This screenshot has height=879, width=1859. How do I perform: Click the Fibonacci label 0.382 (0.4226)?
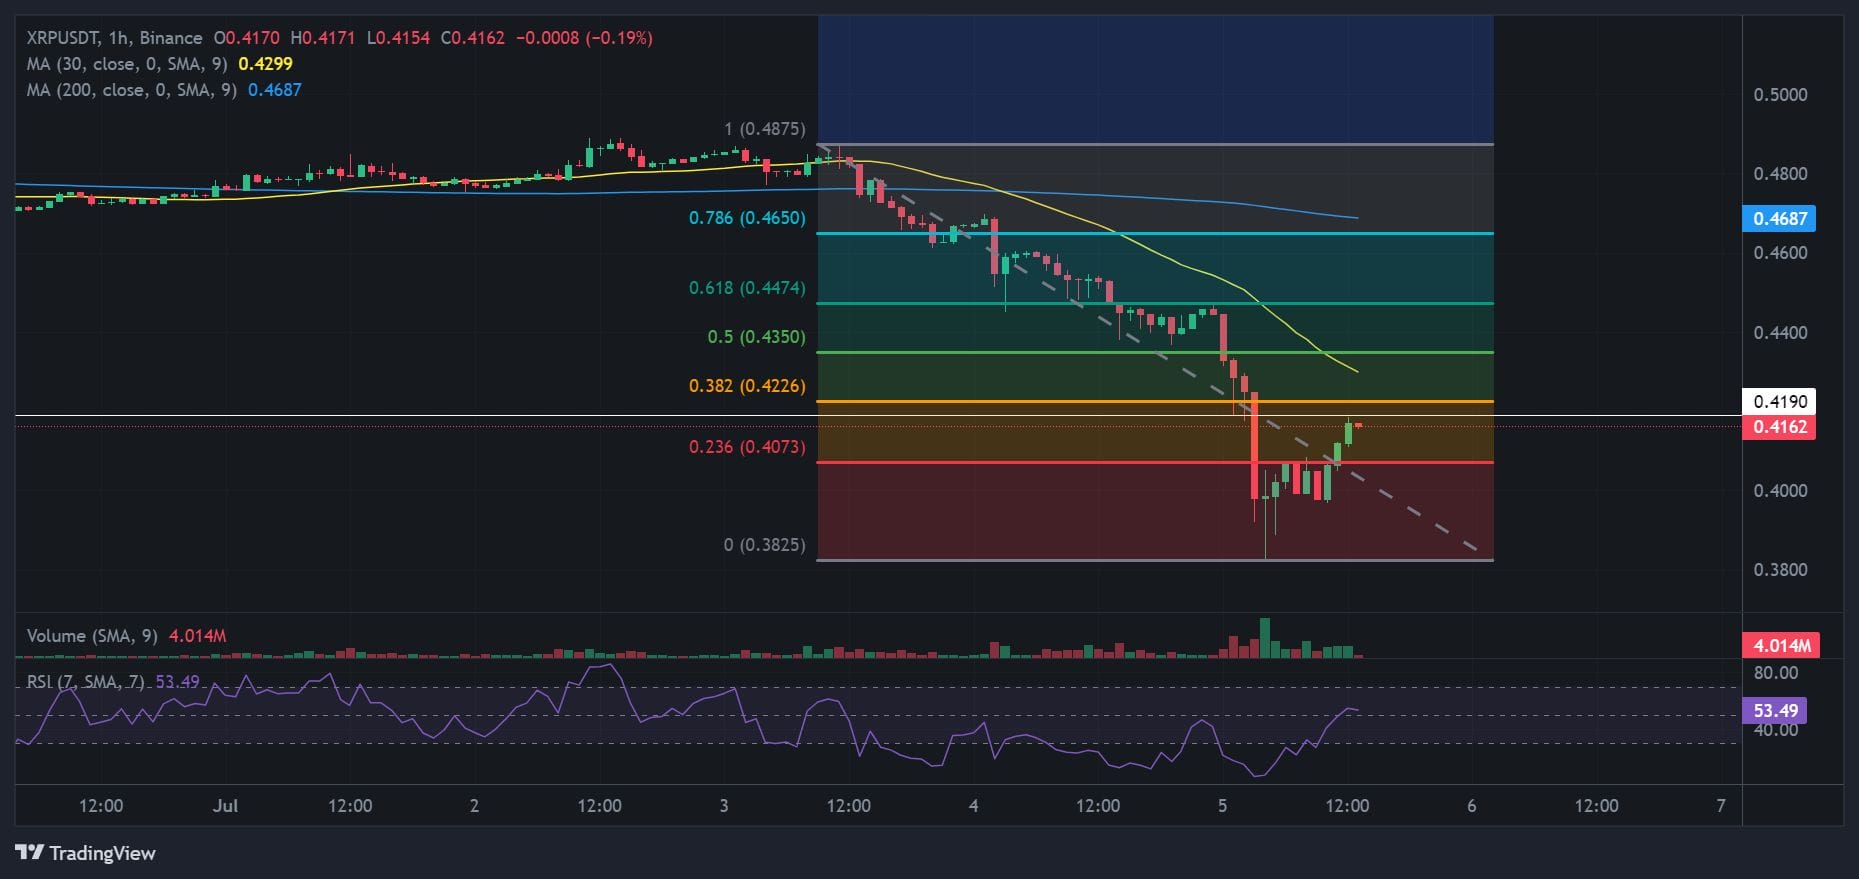[x=747, y=386]
